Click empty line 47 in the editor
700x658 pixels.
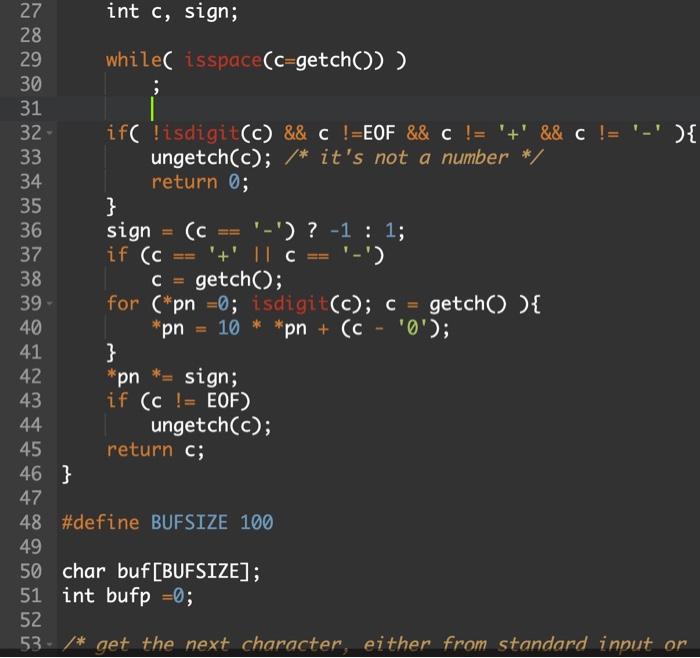click(x=379, y=498)
